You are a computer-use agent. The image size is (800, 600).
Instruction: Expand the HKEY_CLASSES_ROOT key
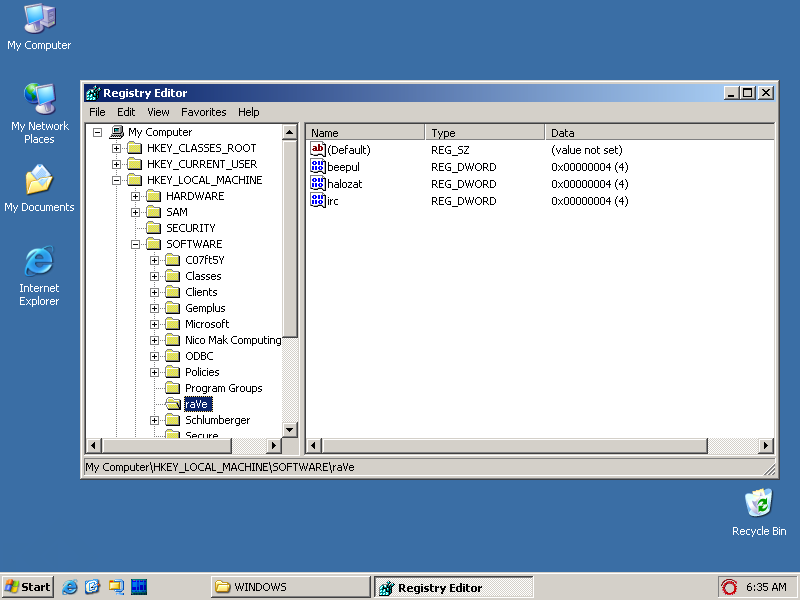pos(116,148)
